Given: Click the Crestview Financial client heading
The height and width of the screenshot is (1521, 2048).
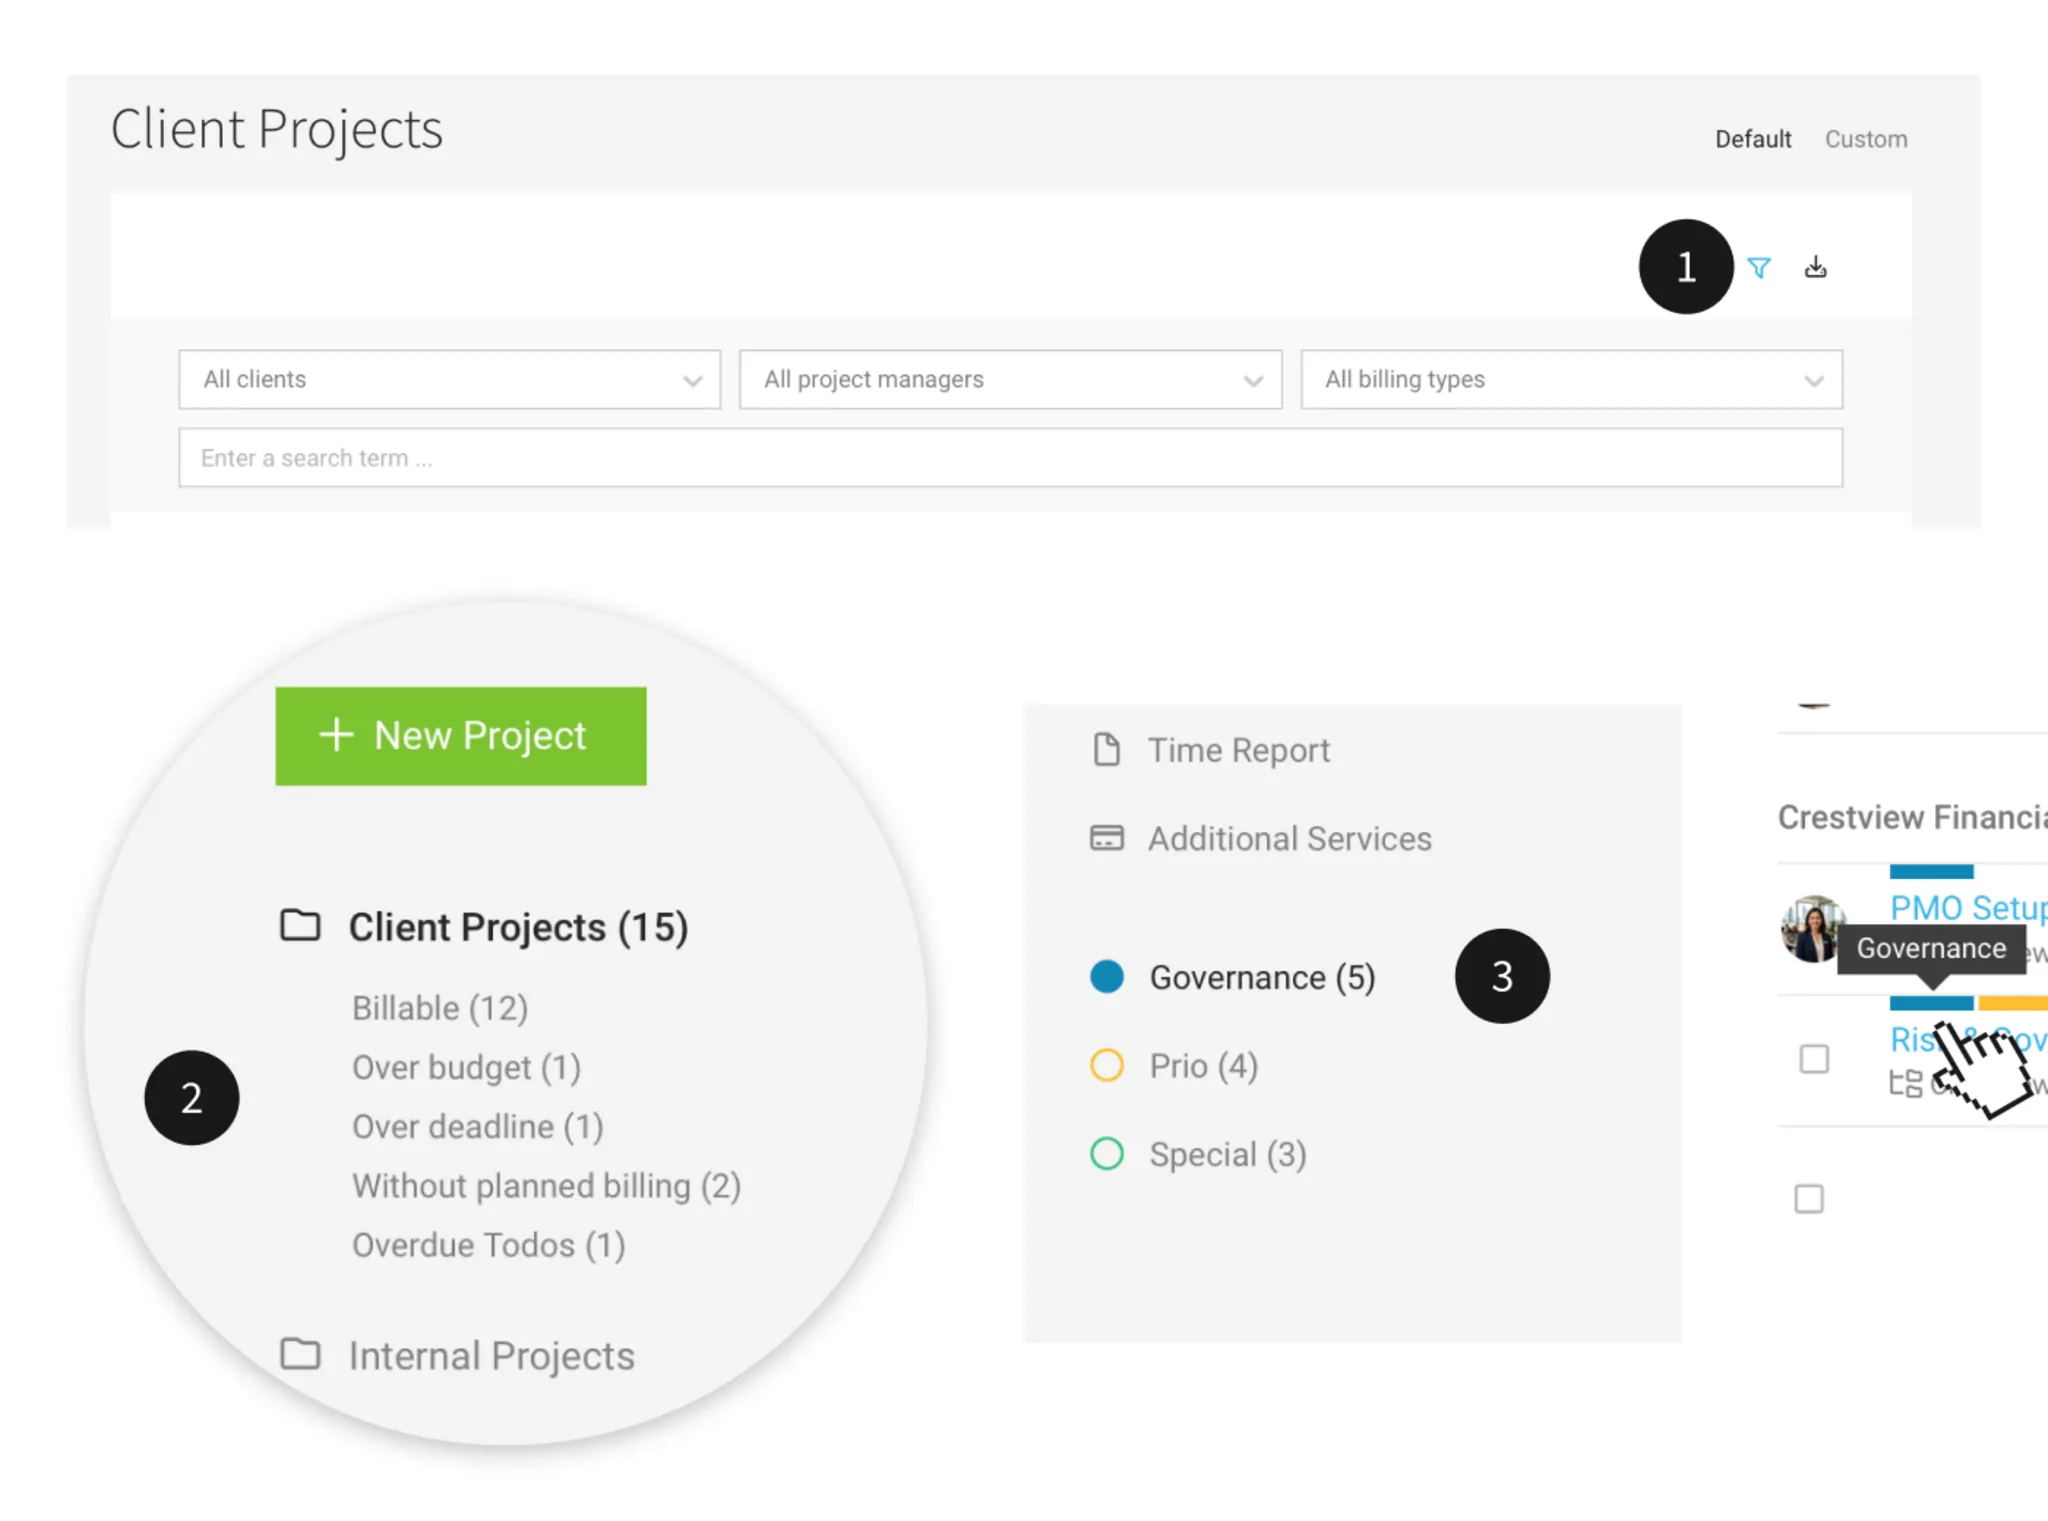Looking at the screenshot, I should click(1912, 817).
